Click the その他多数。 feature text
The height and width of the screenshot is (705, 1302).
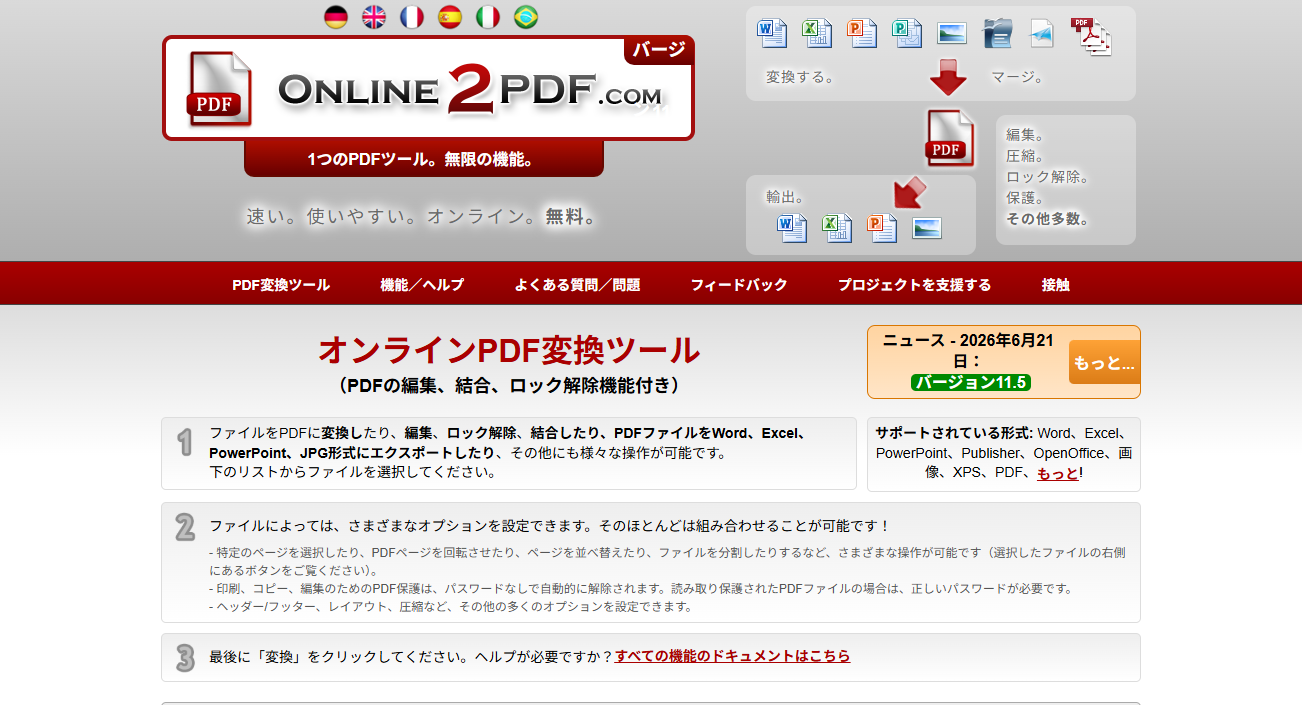pos(1047,219)
